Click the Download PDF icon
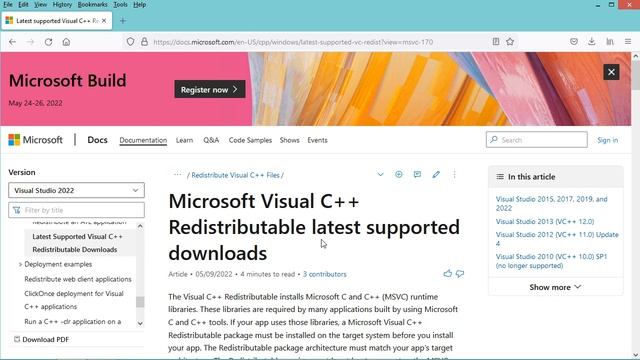 click(x=17, y=339)
